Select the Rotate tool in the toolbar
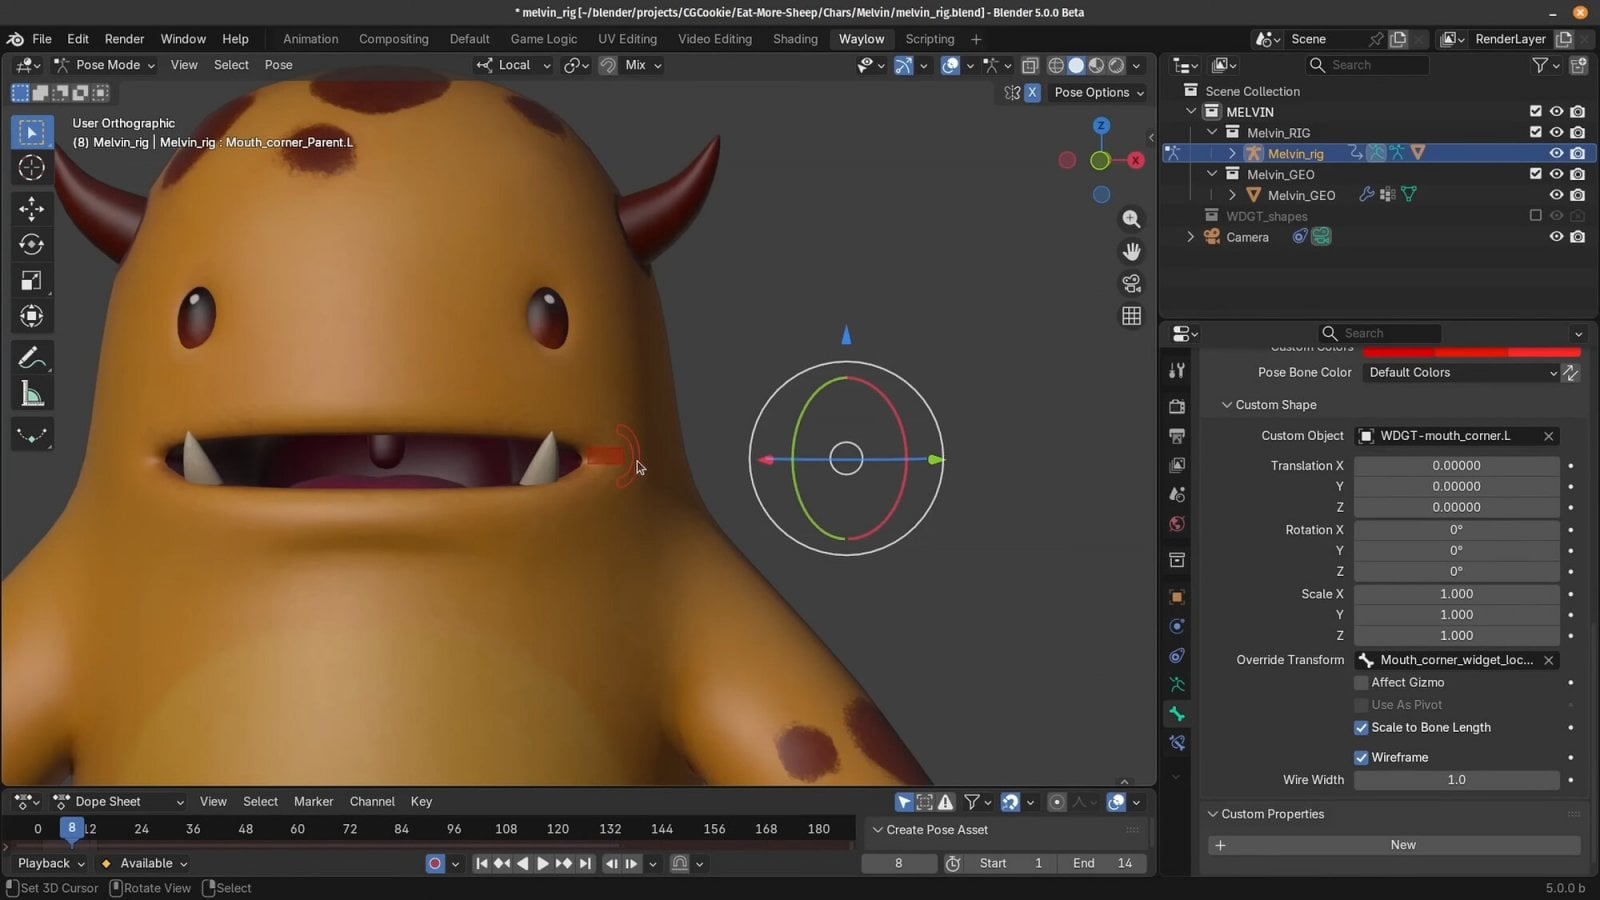The height and width of the screenshot is (900, 1600). tap(31, 244)
